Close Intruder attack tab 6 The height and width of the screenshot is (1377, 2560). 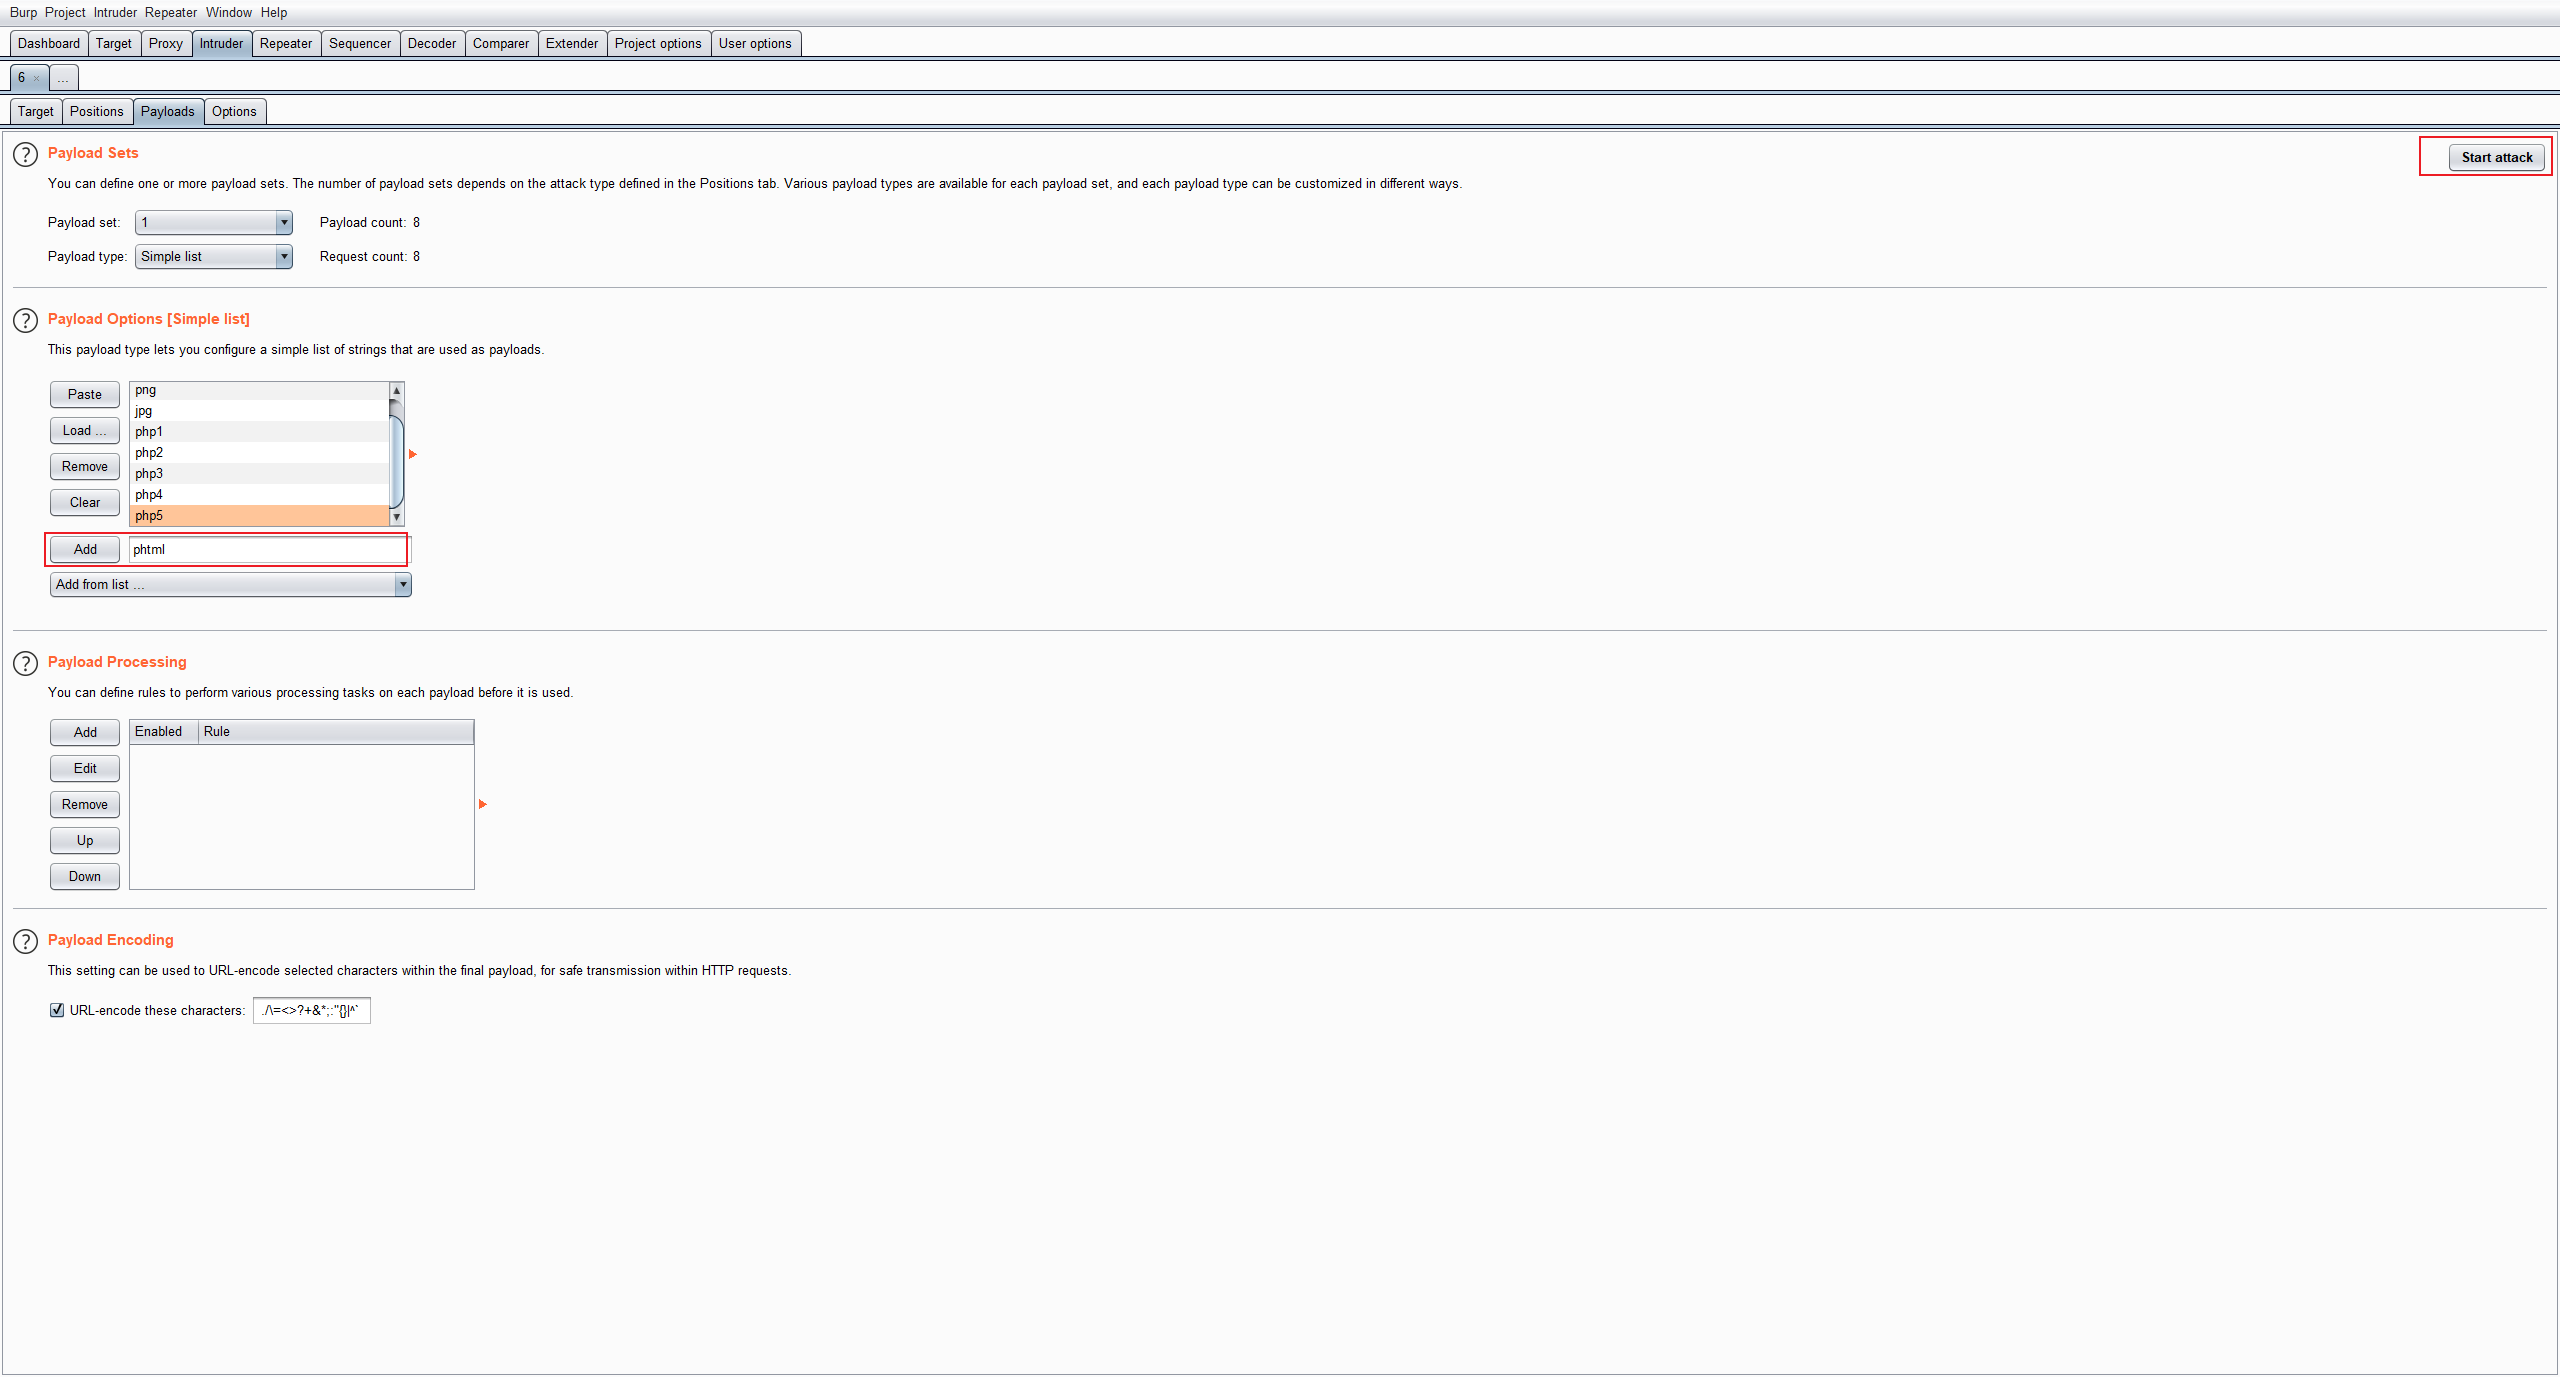click(37, 78)
